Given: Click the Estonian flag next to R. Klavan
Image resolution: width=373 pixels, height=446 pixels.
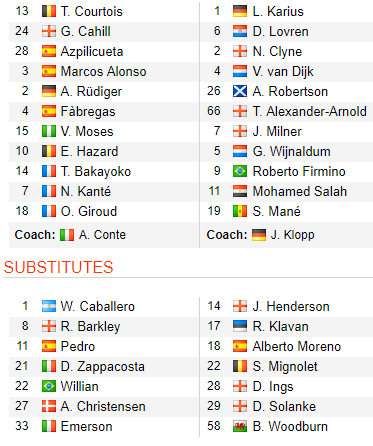Looking at the screenshot, I should pyautogui.click(x=240, y=326).
